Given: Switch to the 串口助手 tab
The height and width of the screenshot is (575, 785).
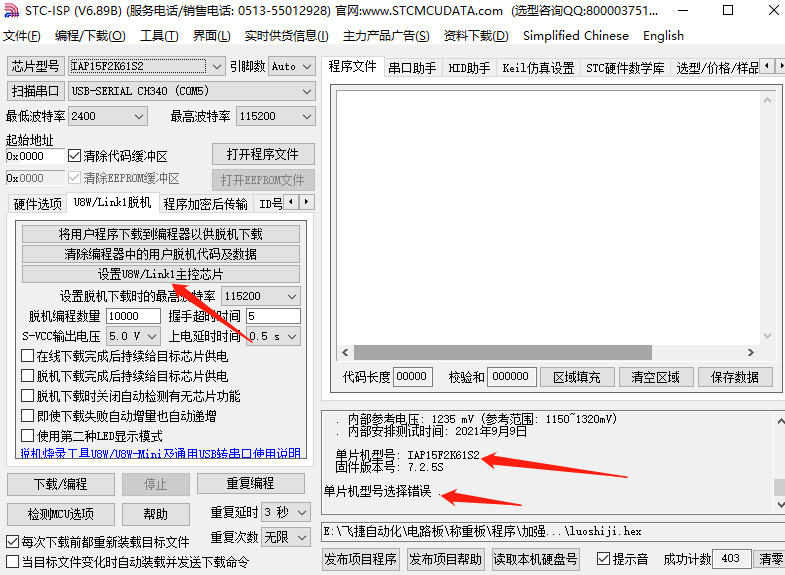Looking at the screenshot, I should pyautogui.click(x=412, y=68).
